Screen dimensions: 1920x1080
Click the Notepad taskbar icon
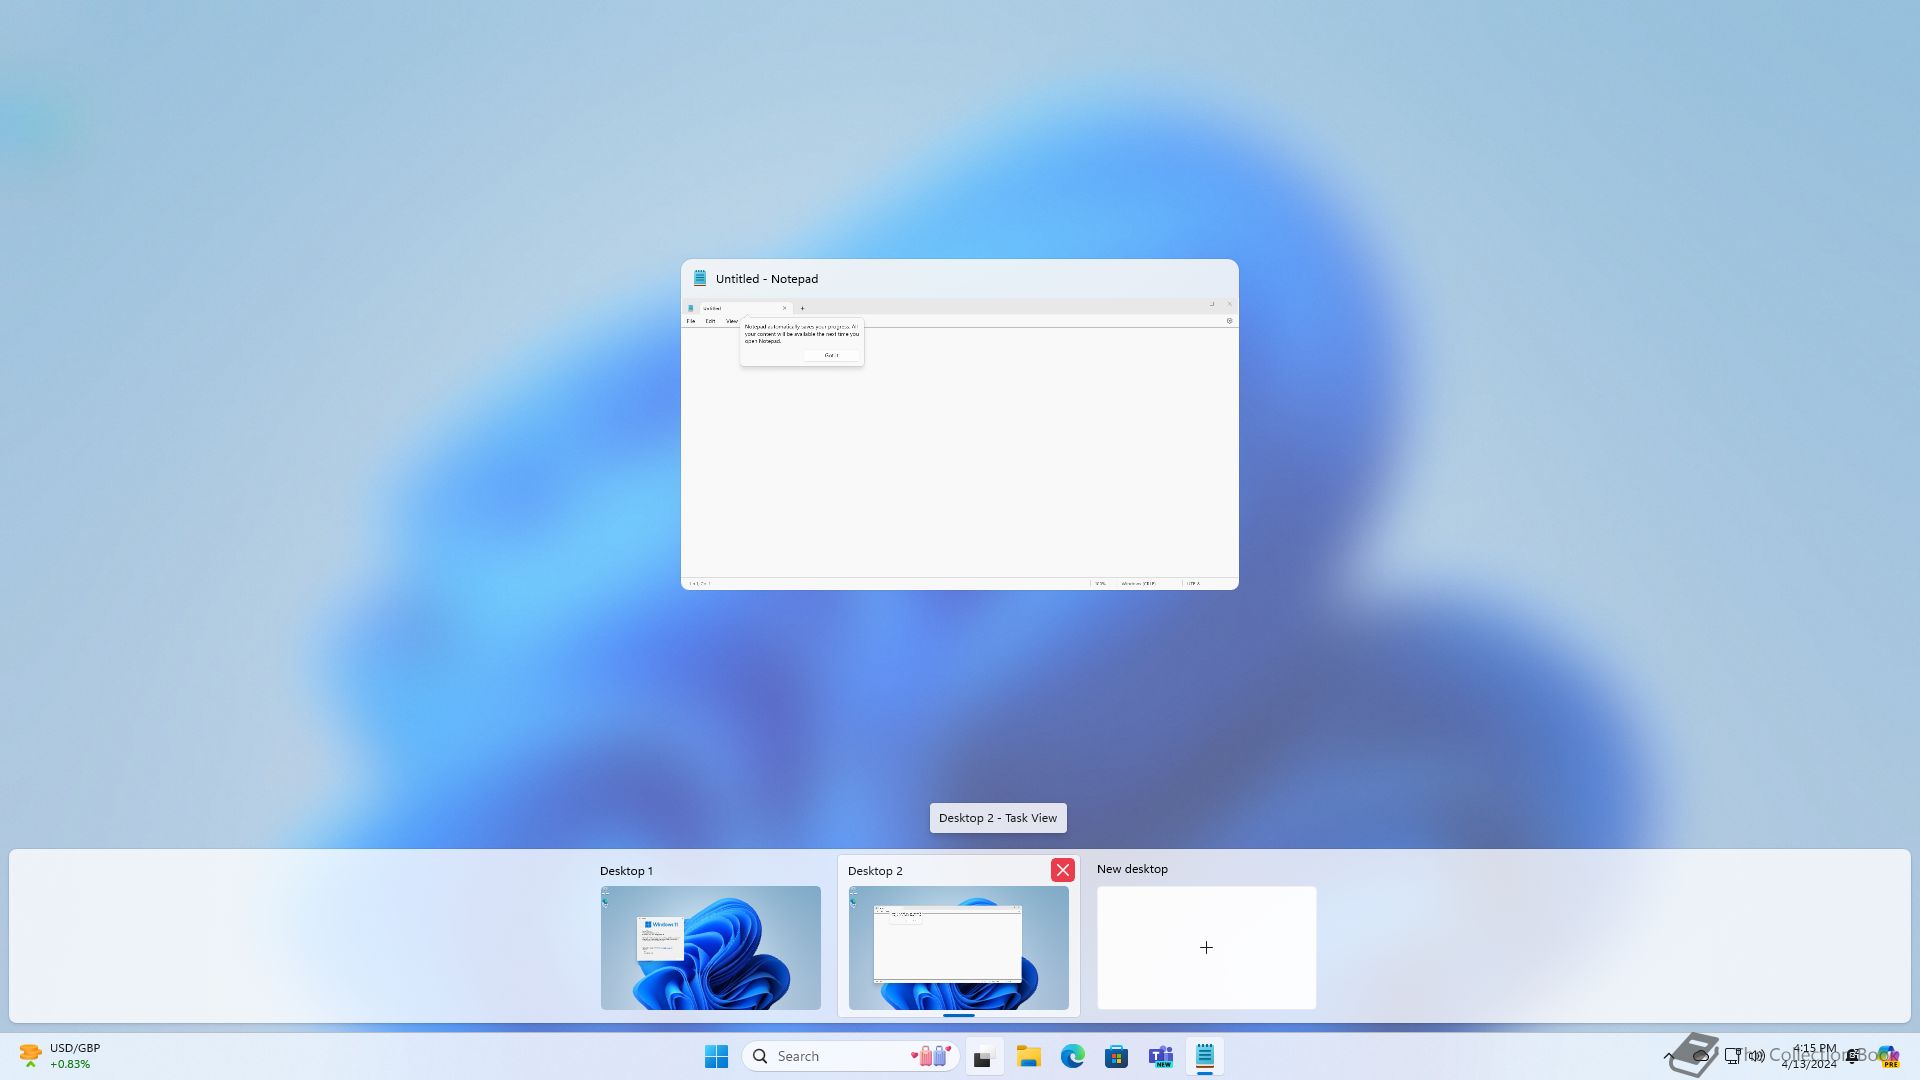pyautogui.click(x=1204, y=1056)
